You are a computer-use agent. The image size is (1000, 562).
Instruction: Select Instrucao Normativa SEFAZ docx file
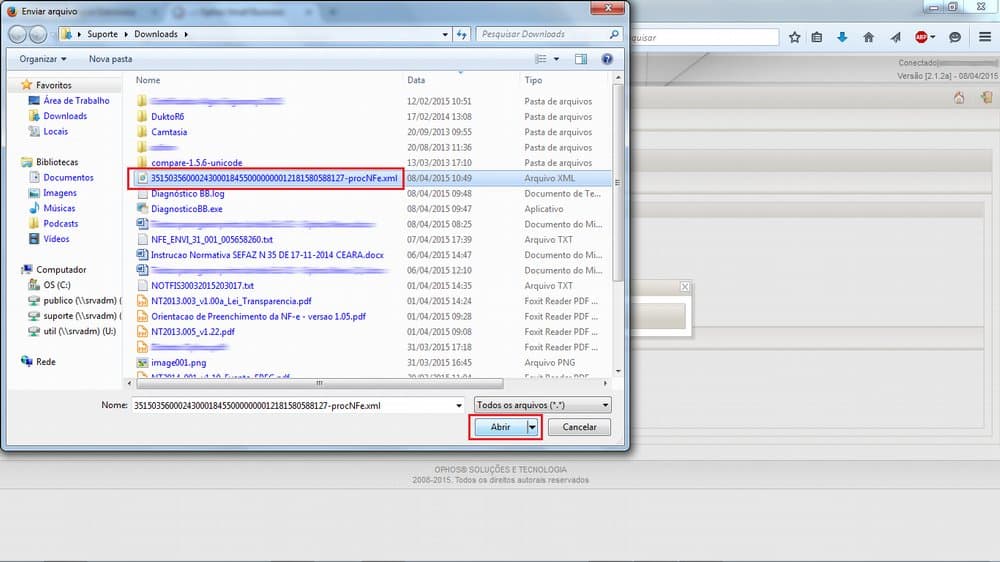[x=267, y=255]
